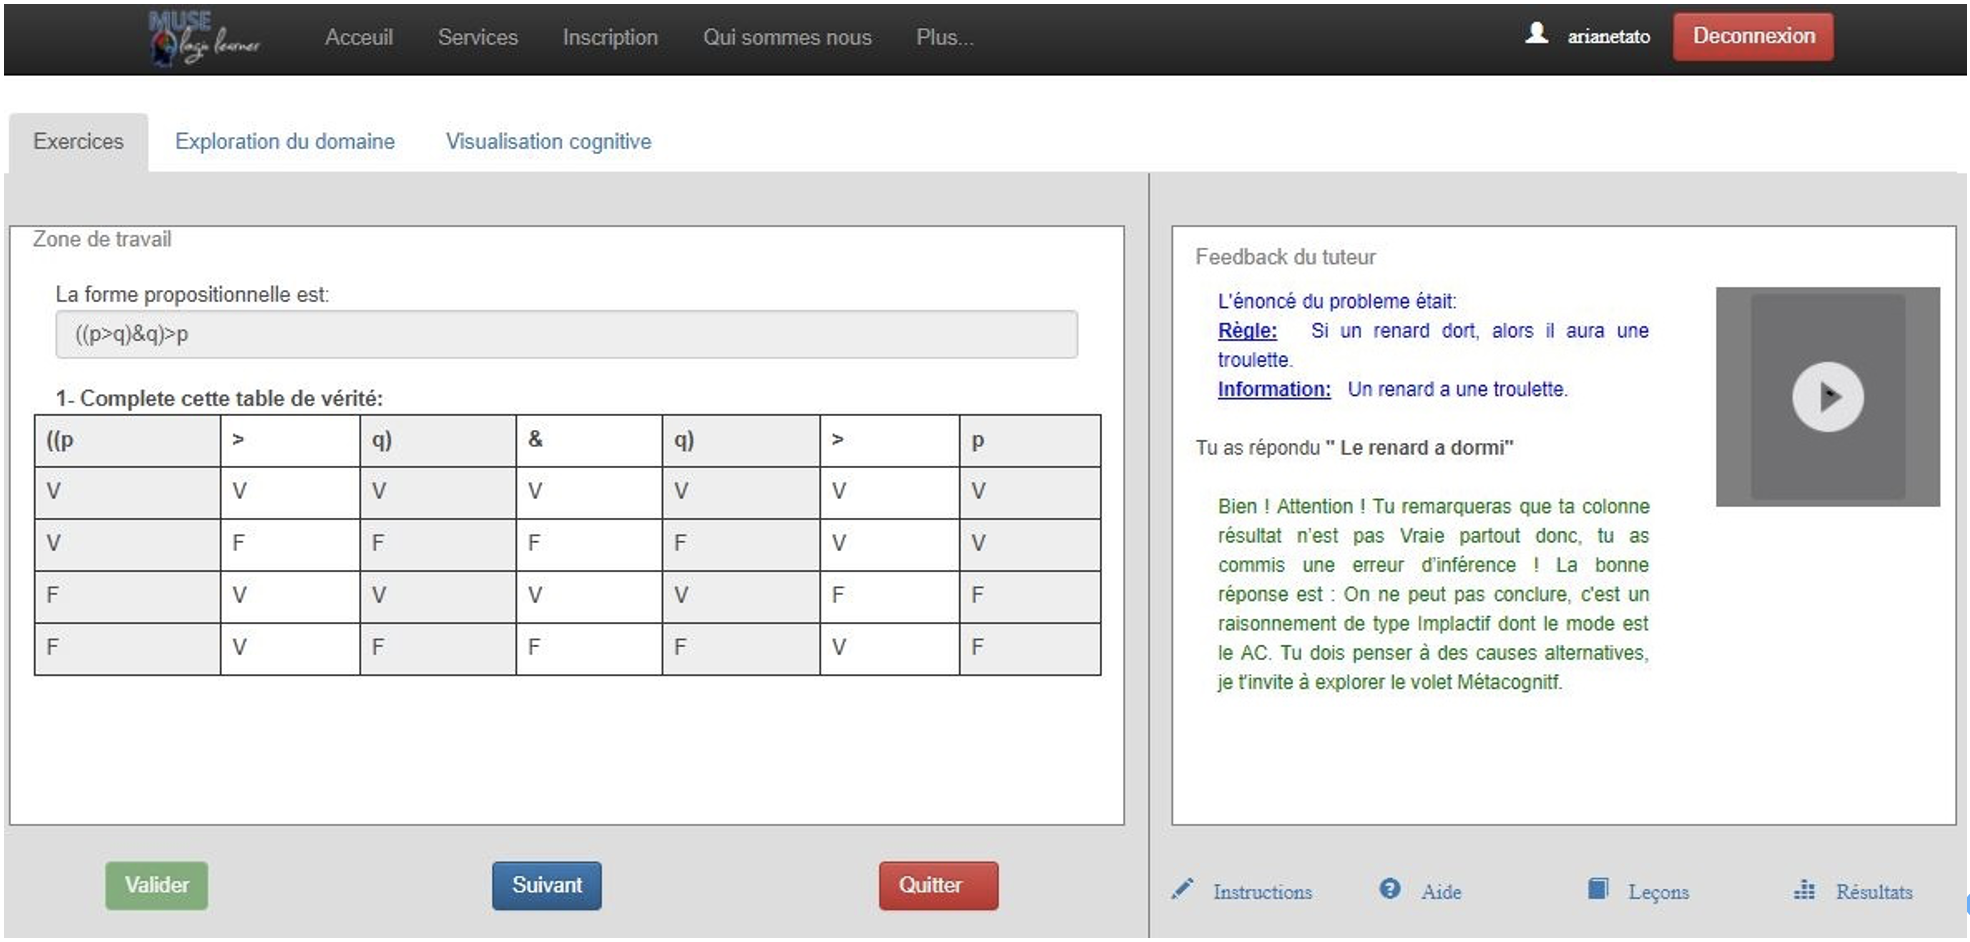The width and height of the screenshot is (1970, 942).
Task: Click the Aide question mark icon
Action: click(x=1389, y=888)
